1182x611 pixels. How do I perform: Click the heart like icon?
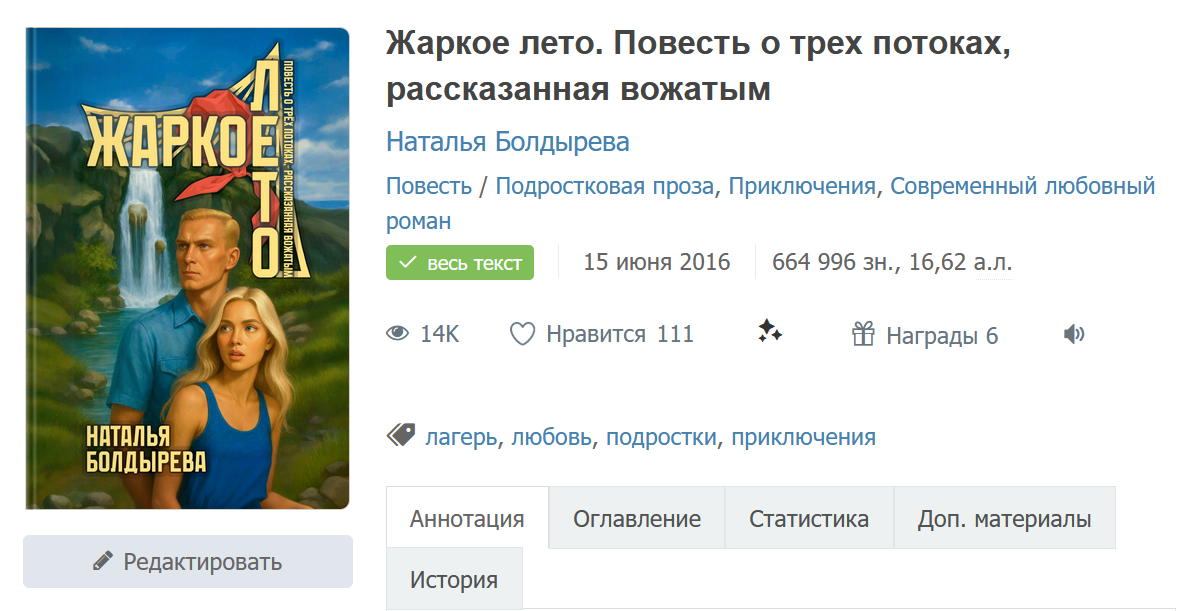522,334
